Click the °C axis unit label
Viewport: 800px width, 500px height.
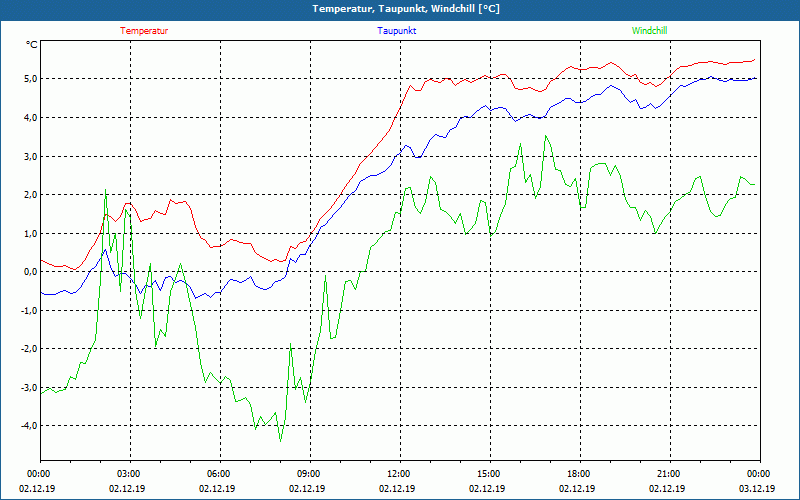point(31,45)
